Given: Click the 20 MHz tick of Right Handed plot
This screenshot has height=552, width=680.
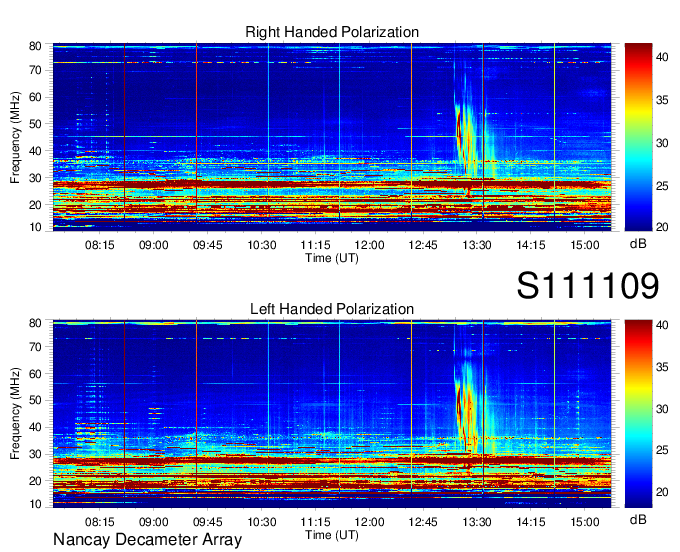Looking at the screenshot, I should point(35,205).
